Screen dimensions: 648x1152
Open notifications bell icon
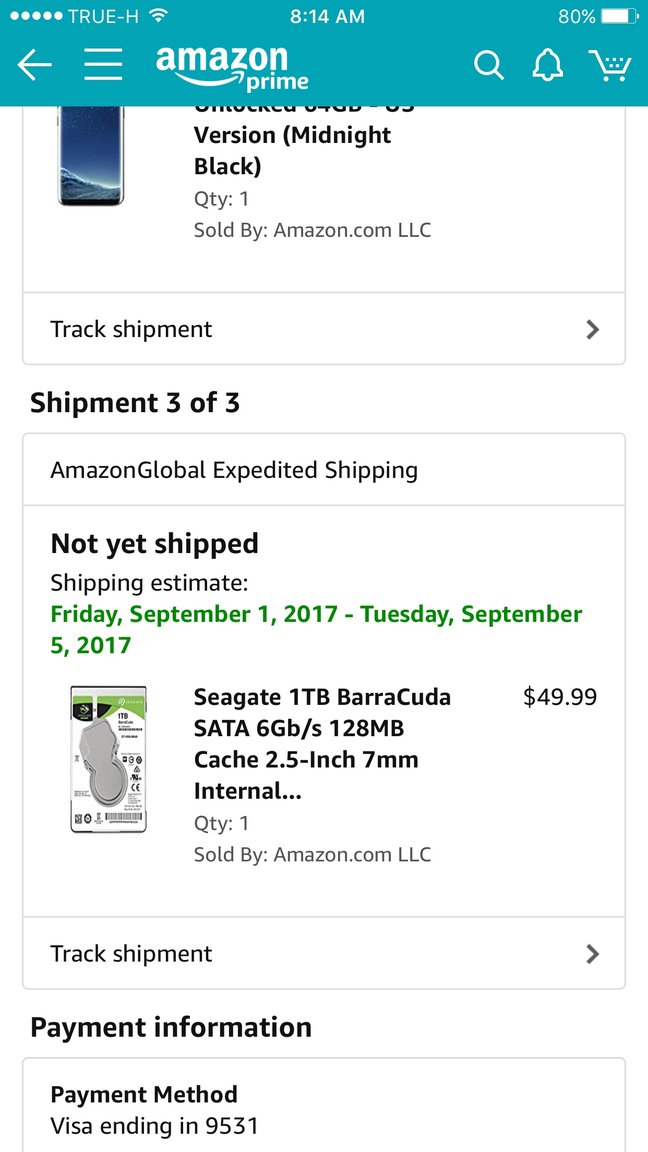pyautogui.click(x=547, y=66)
